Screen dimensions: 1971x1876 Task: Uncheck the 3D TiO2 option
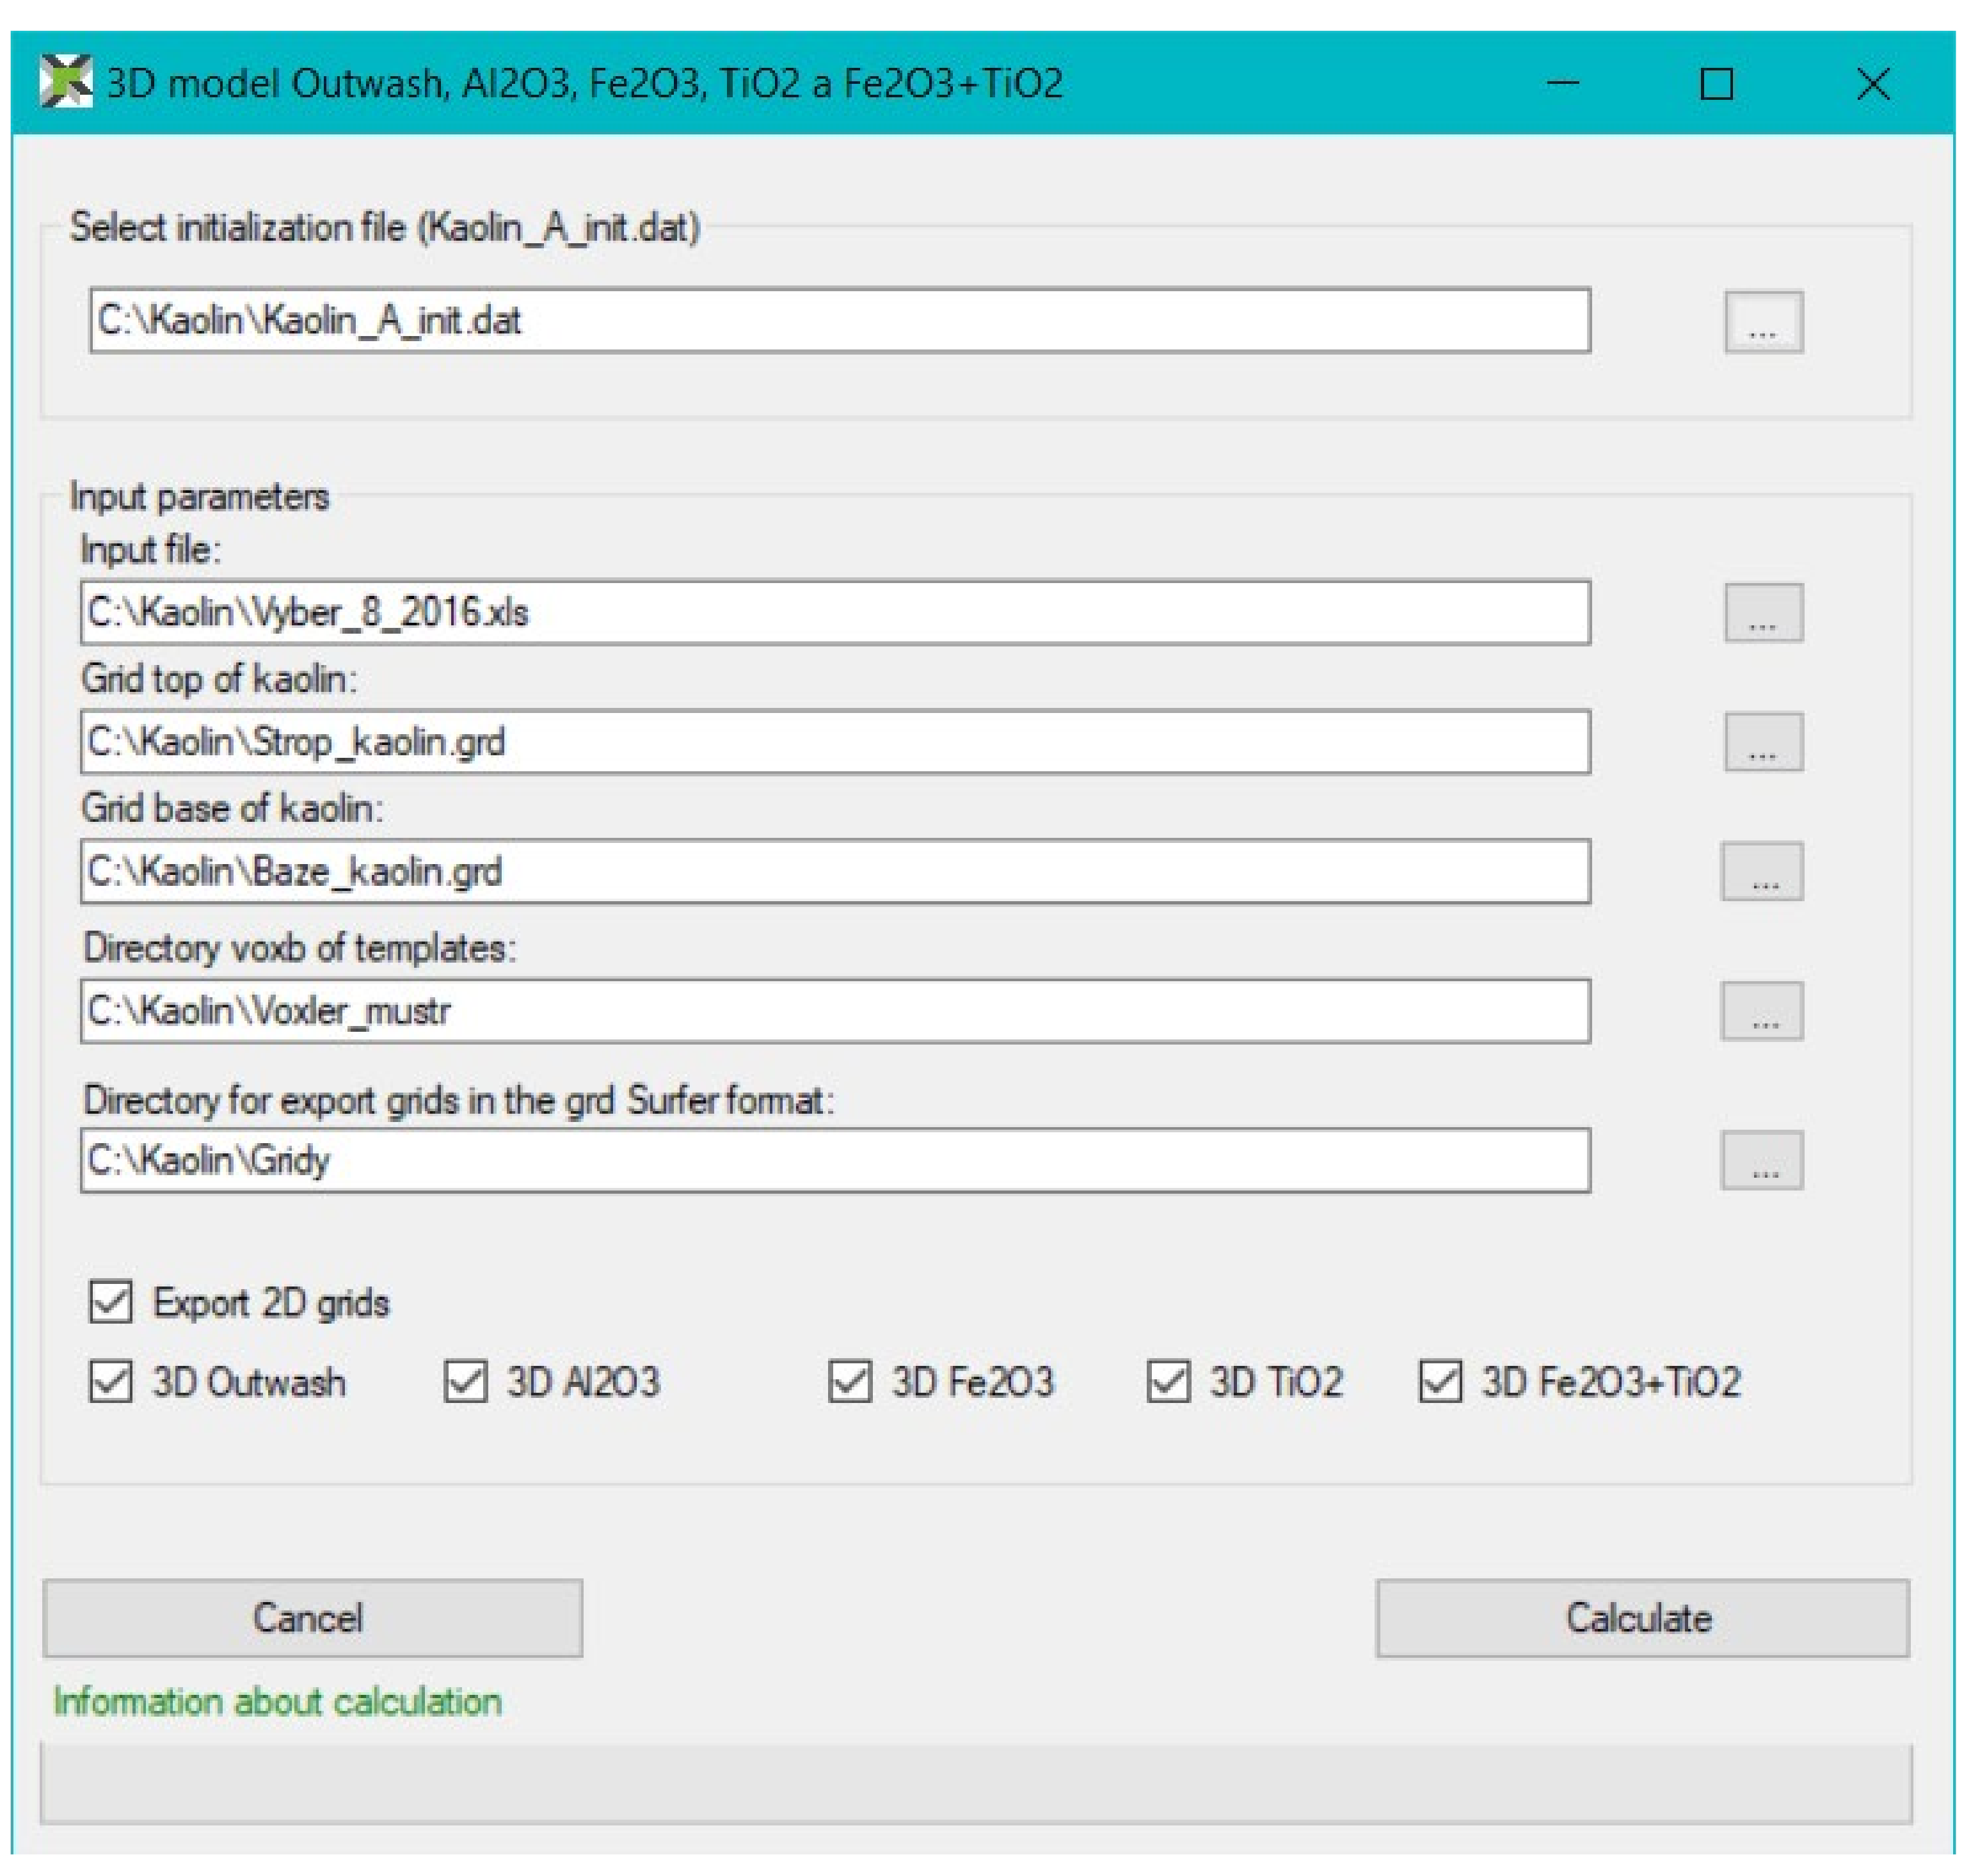[1168, 1382]
